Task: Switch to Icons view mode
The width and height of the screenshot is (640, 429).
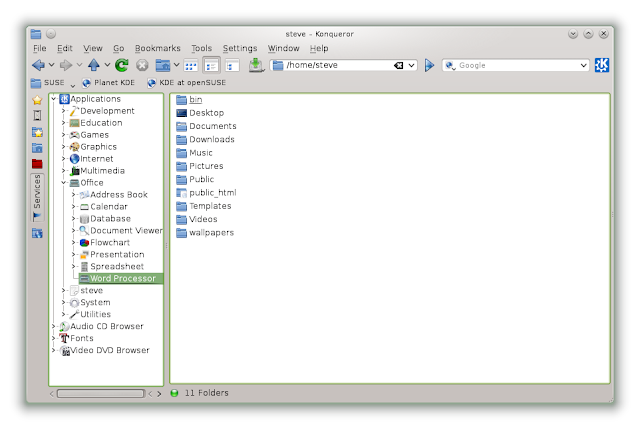Action: click(x=191, y=65)
